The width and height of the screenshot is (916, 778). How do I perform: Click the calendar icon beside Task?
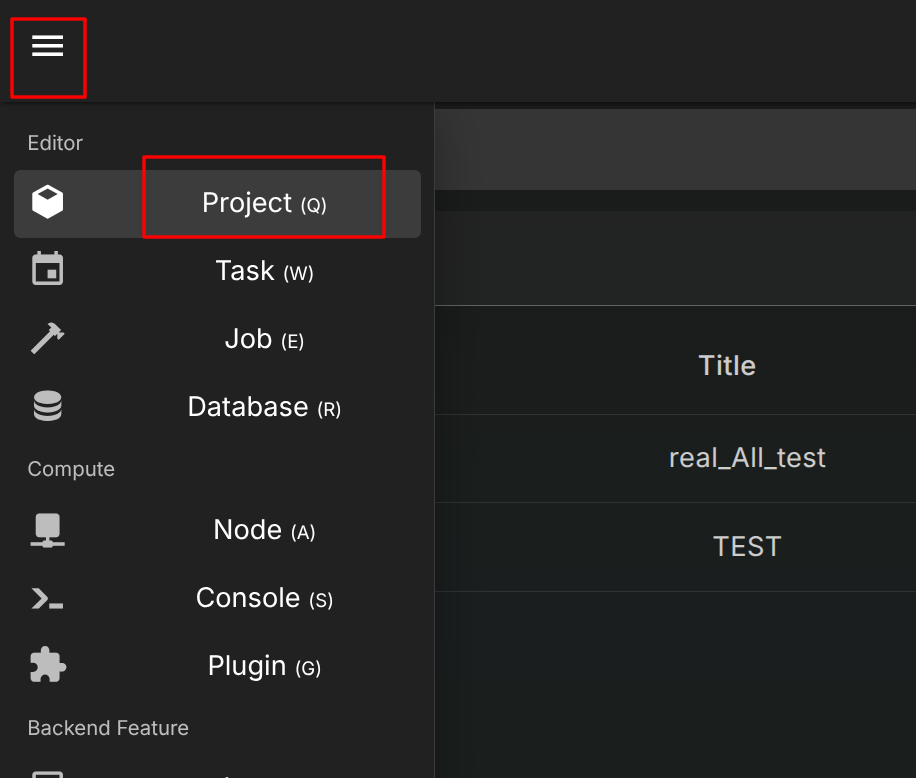(x=47, y=270)
